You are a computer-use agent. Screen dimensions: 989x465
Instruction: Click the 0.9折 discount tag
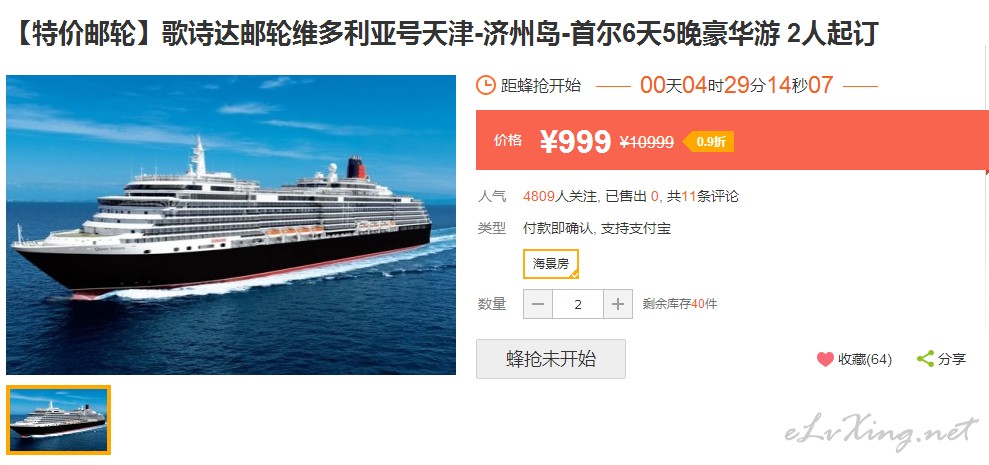coord(708,142)
